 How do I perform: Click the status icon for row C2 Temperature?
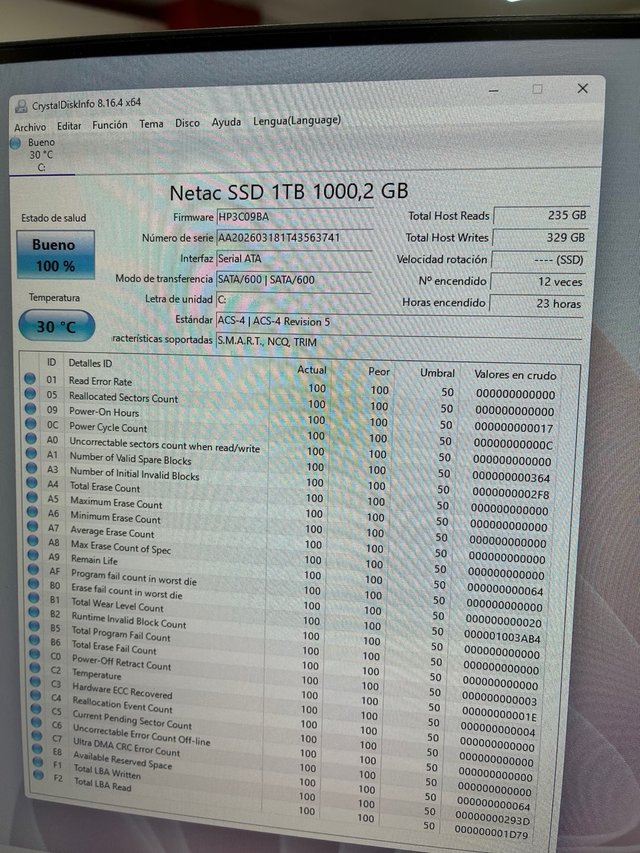pyautogui.click(x=35, y=668)
